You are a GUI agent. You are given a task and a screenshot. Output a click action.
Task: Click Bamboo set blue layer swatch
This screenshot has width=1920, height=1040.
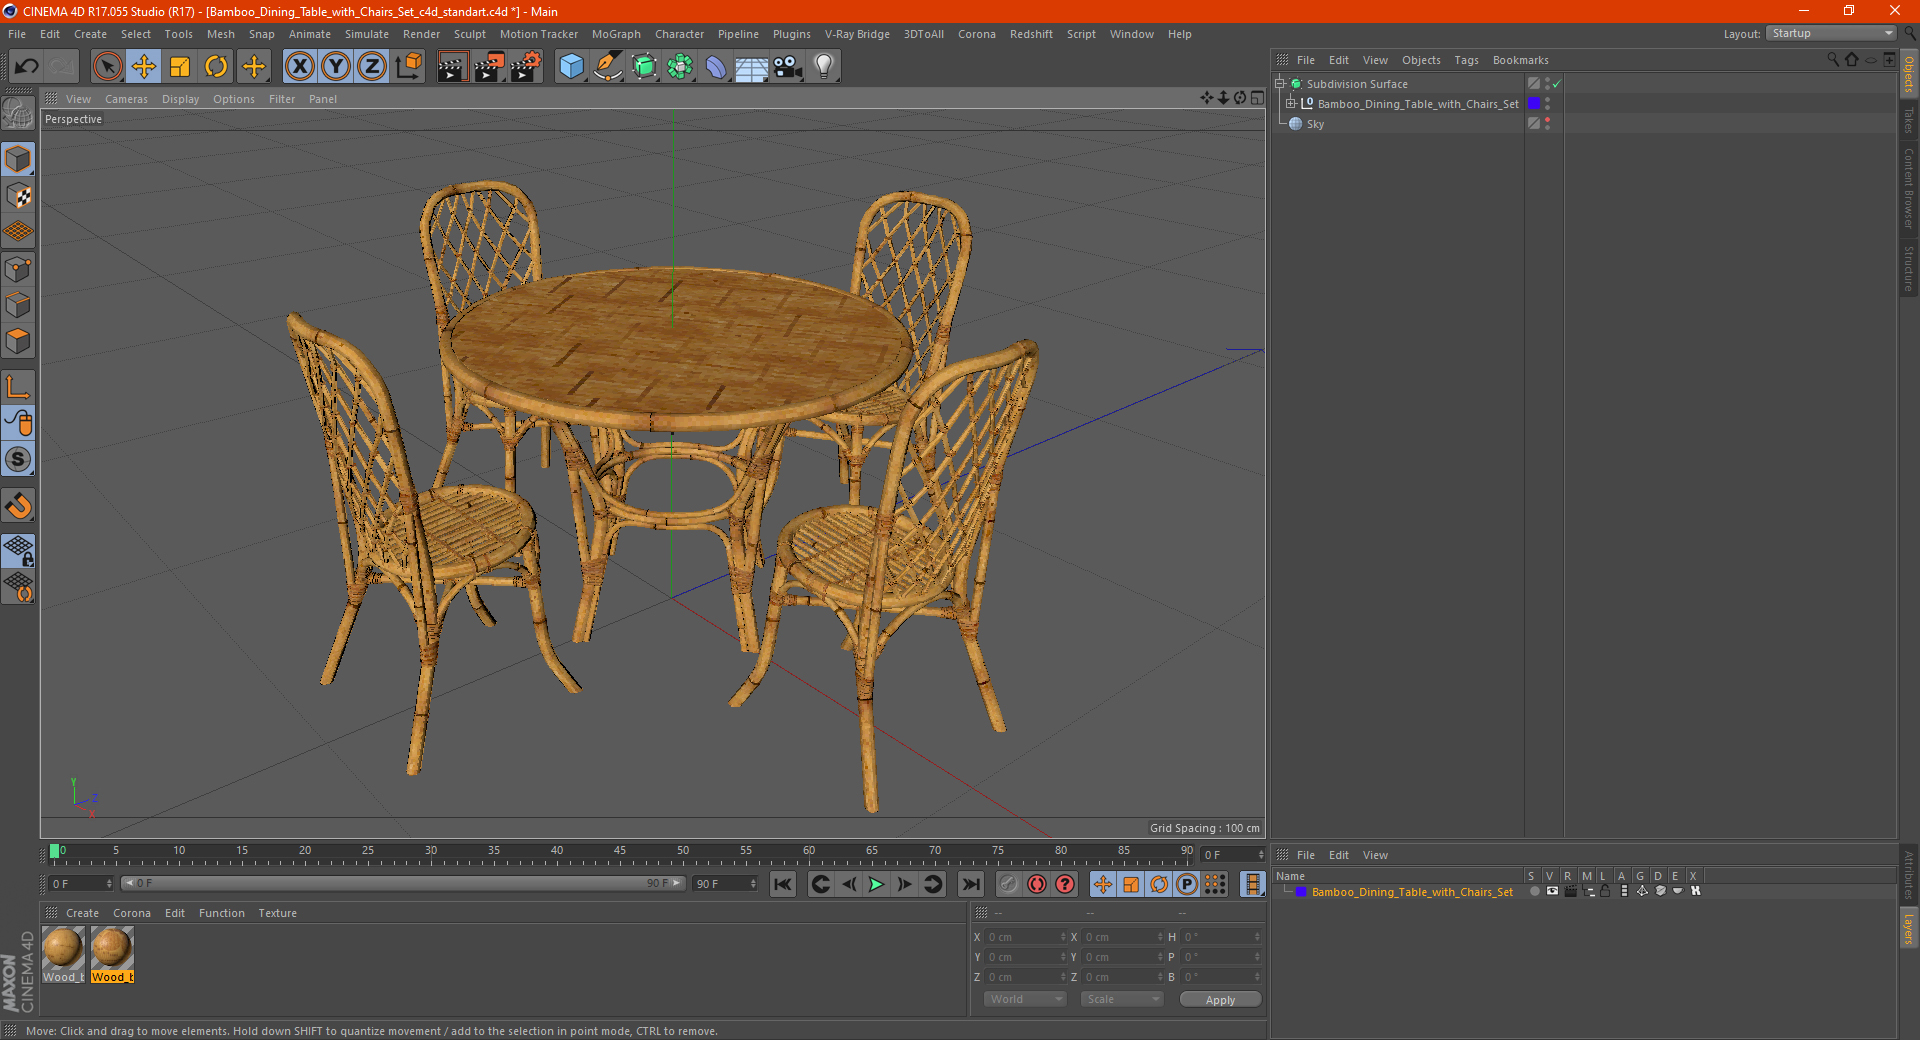coord(1534,104)
